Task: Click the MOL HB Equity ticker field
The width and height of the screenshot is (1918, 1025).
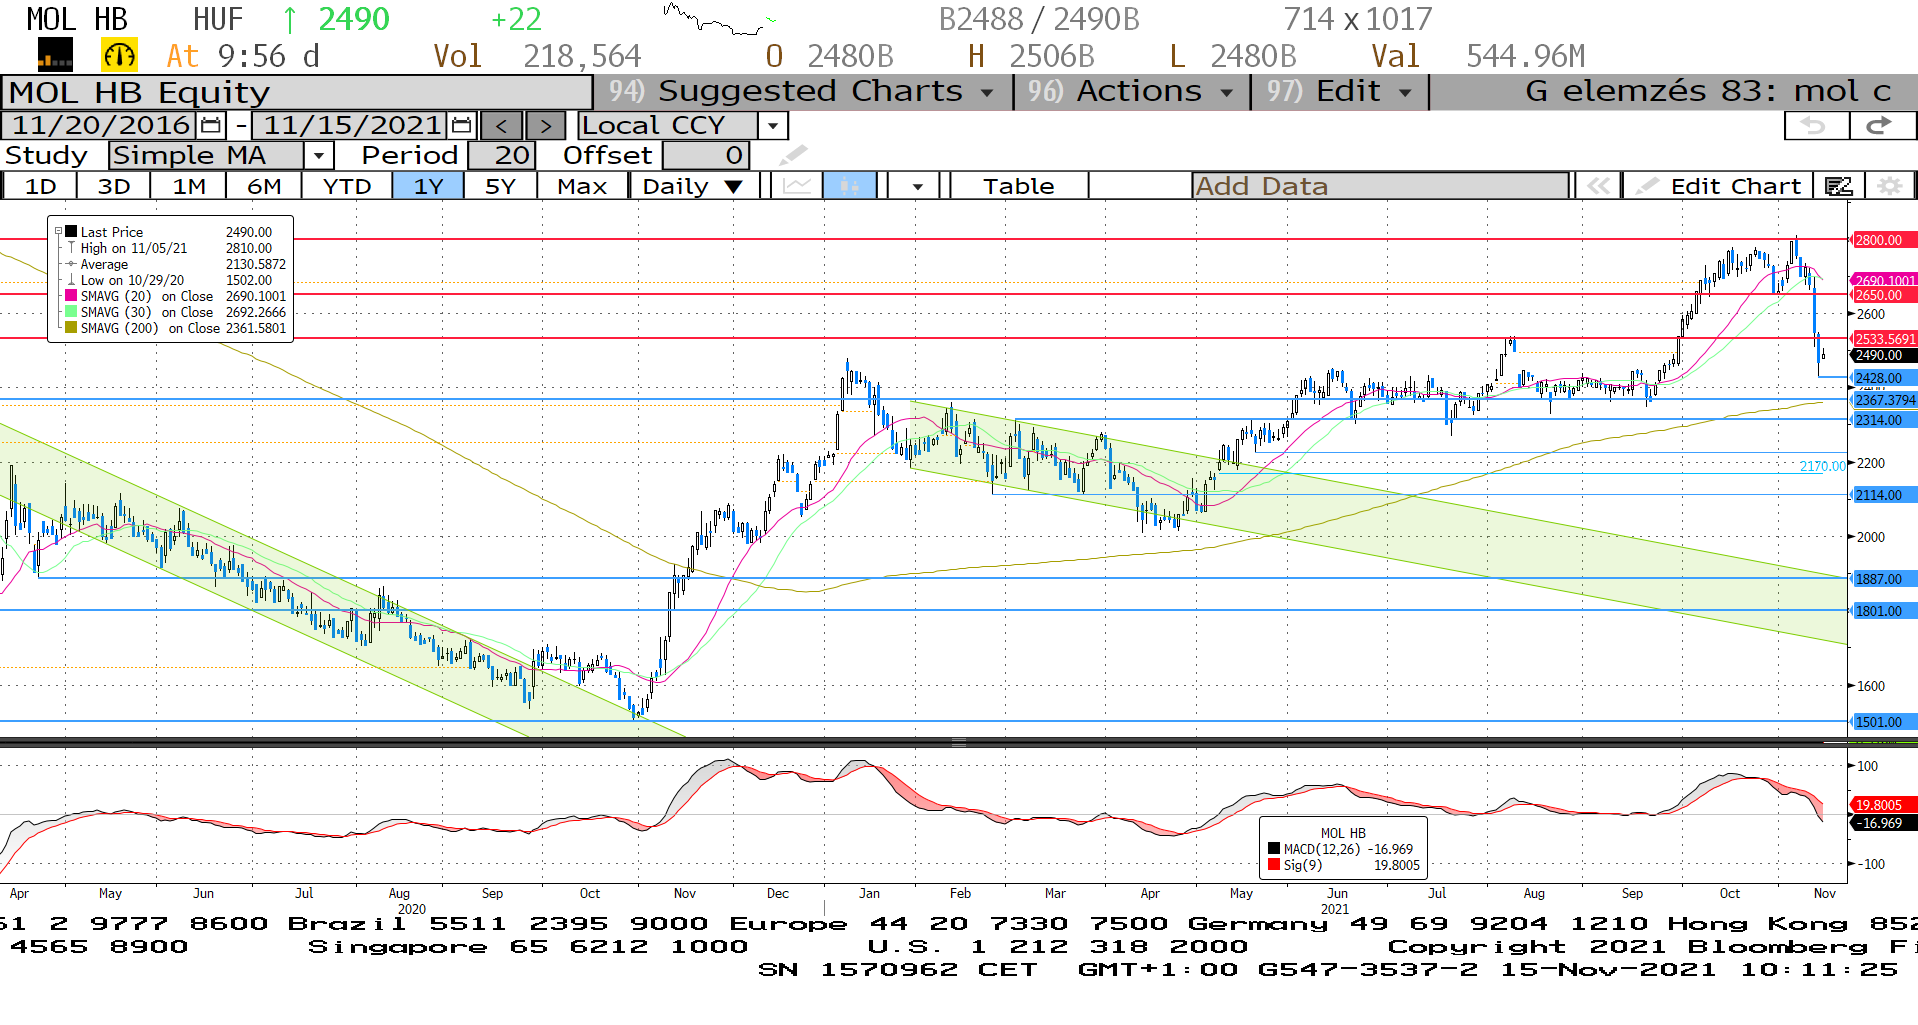Action: (297, 92)
